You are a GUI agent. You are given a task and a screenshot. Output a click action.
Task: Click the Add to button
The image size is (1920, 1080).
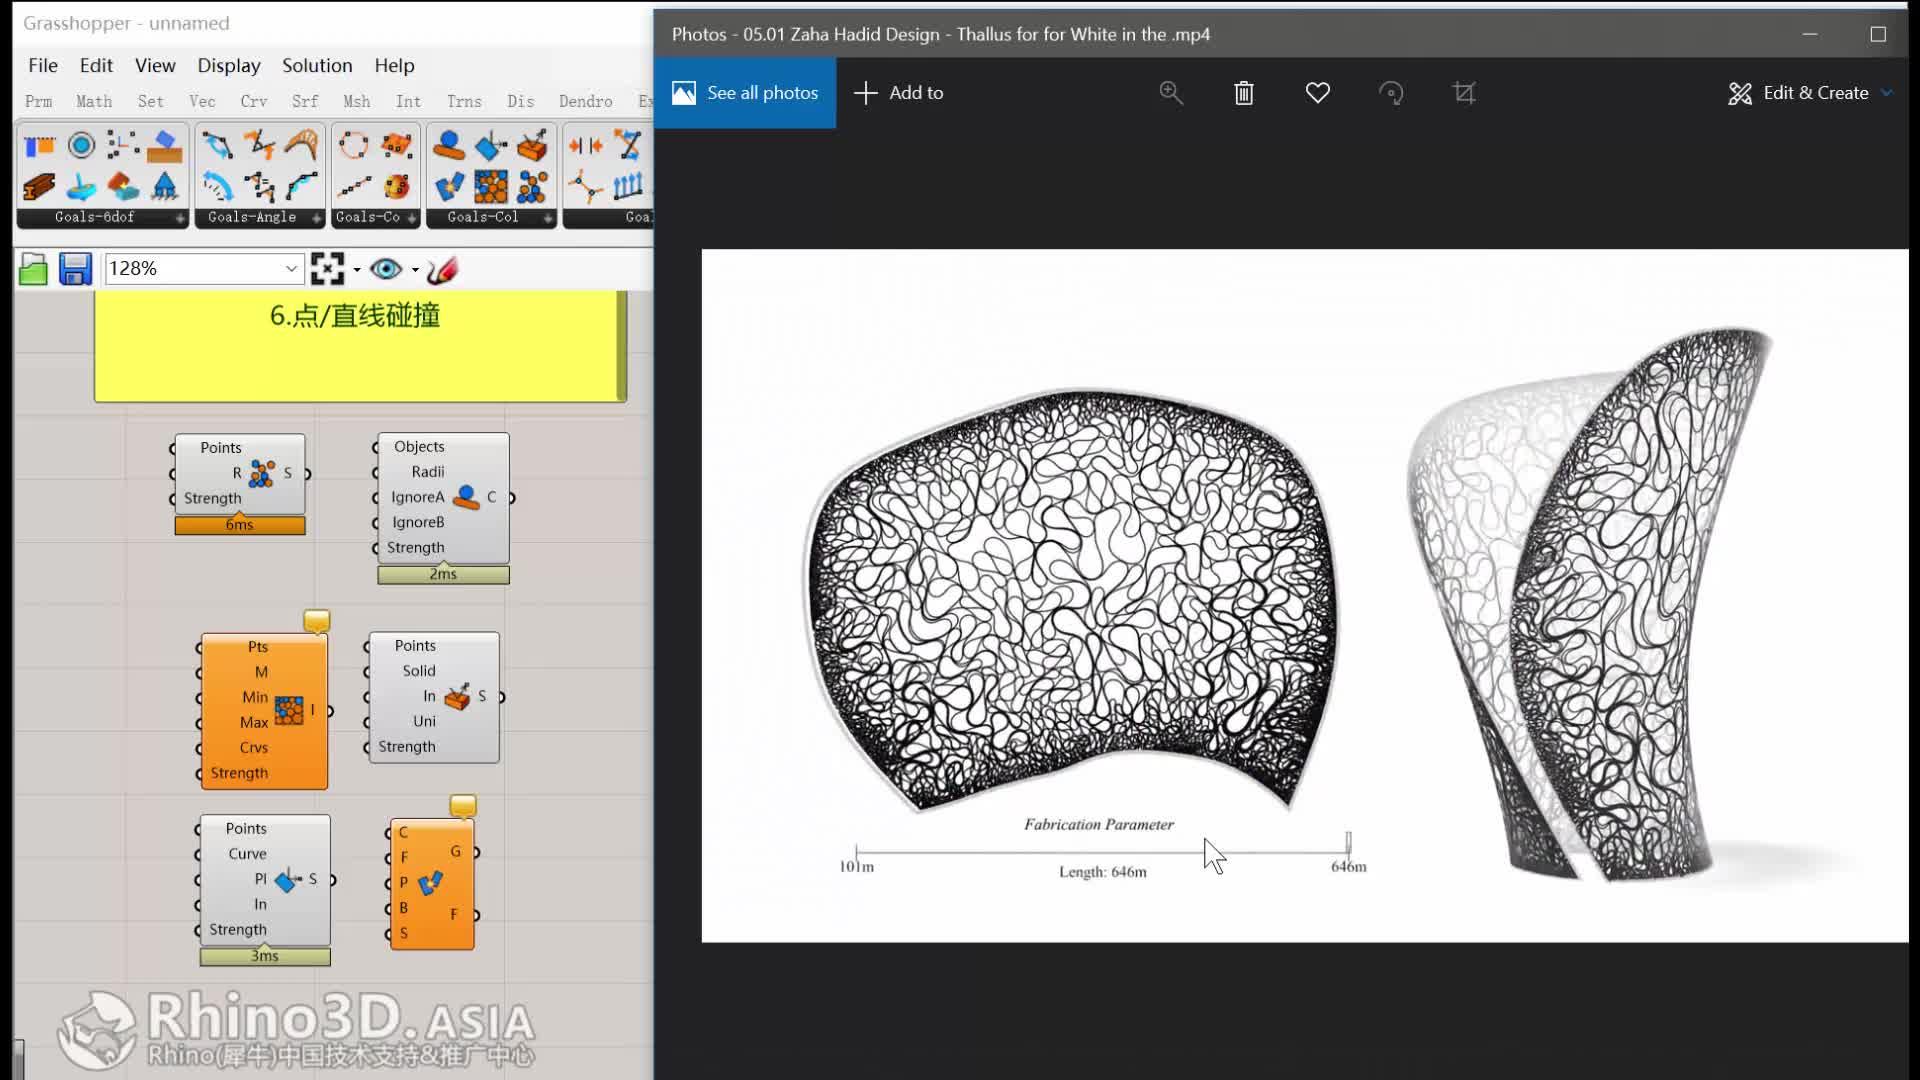coord(898,93)
